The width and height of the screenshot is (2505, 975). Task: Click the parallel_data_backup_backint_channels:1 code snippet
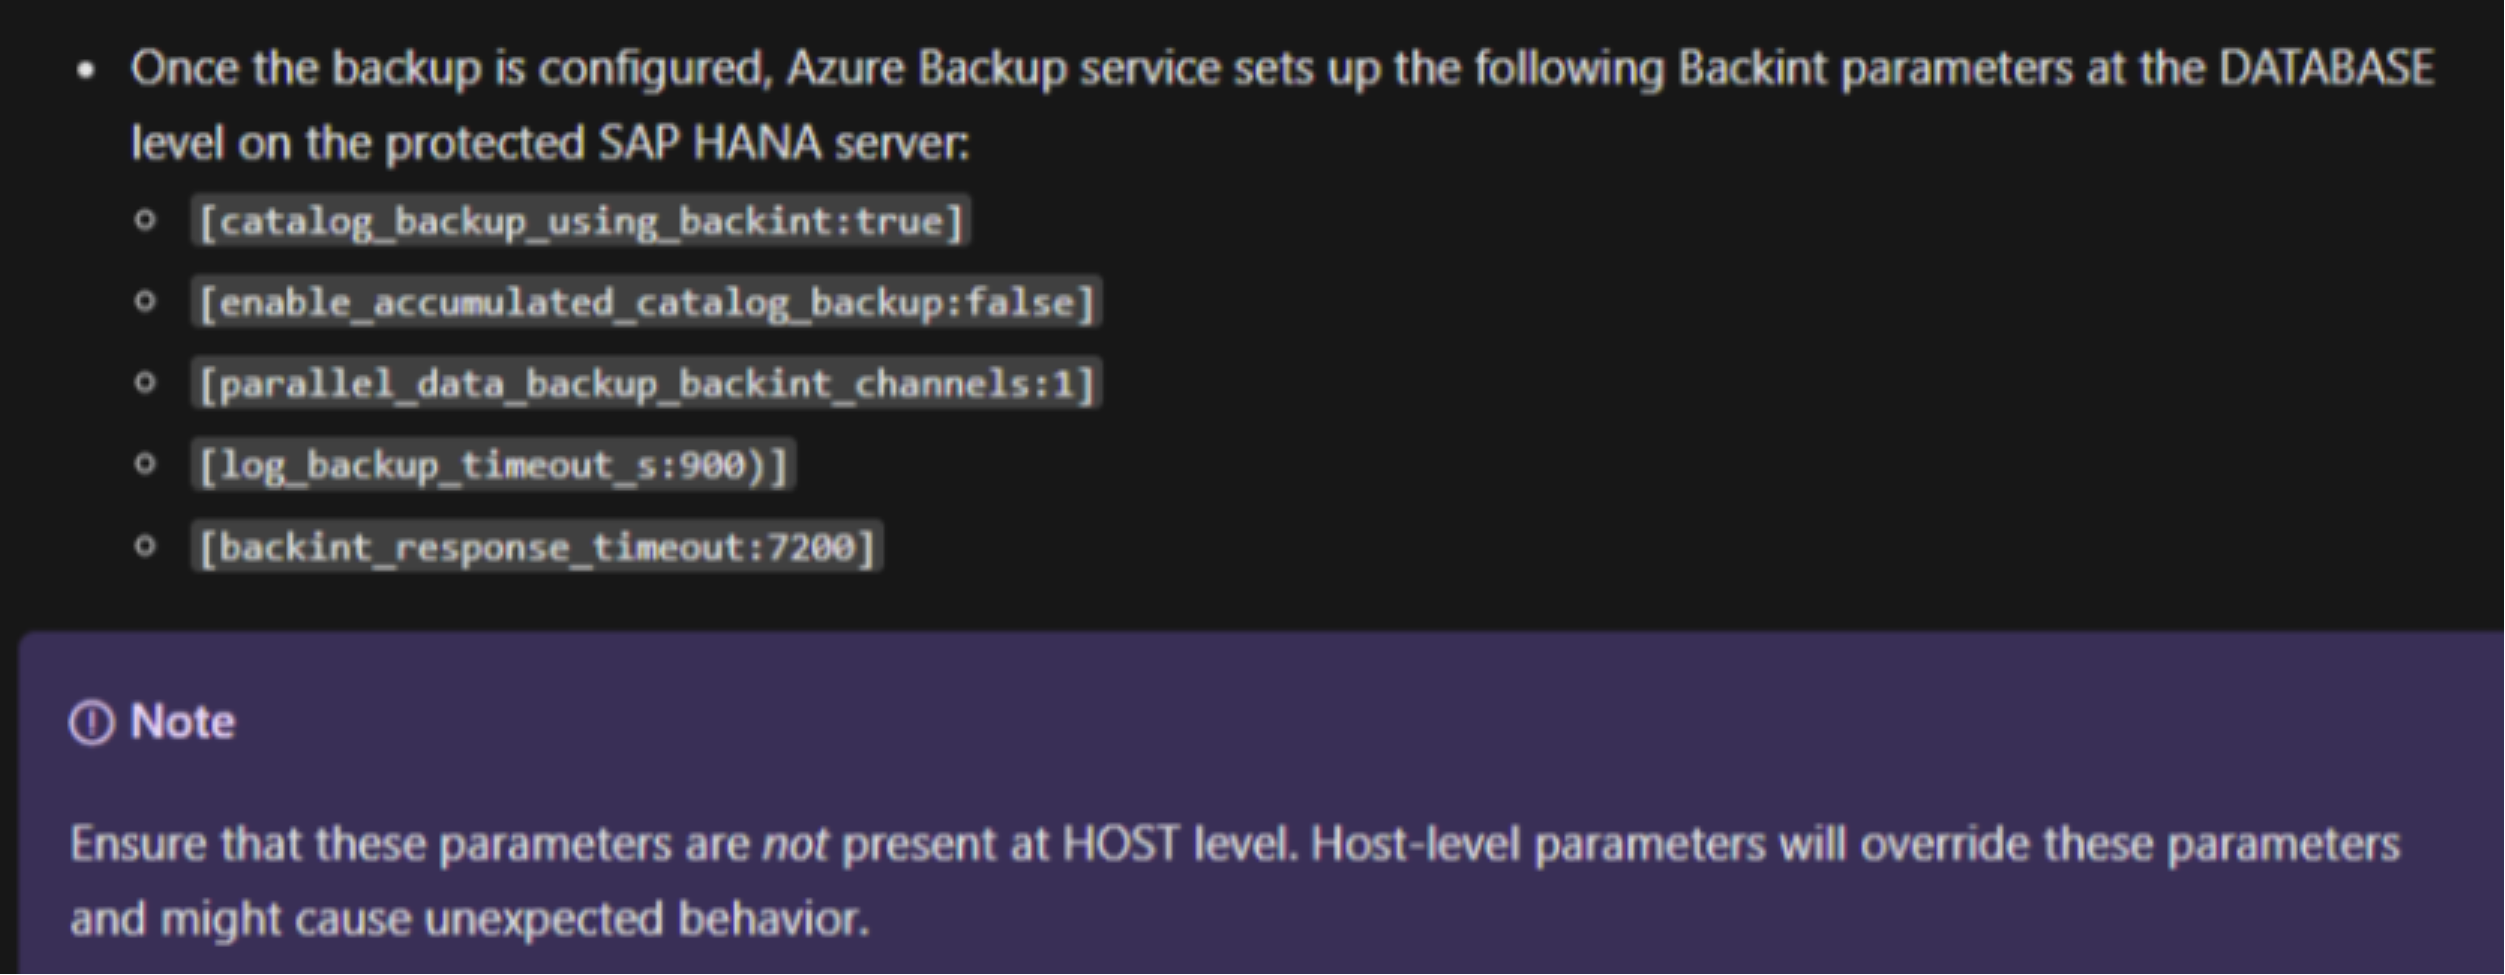click(x=646, y=384)
